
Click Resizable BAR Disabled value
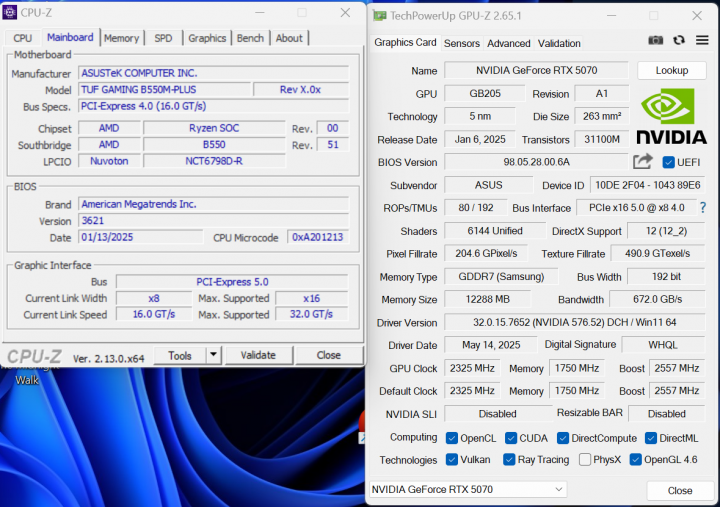(x=666, y=414)
